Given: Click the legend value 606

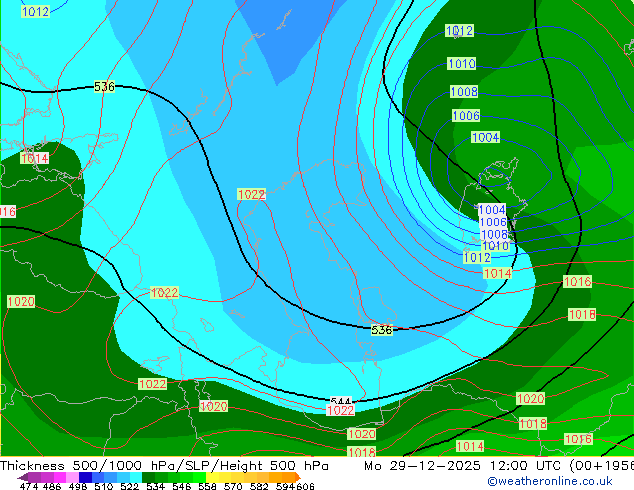Looking at the screenshot, I should 305,486.
